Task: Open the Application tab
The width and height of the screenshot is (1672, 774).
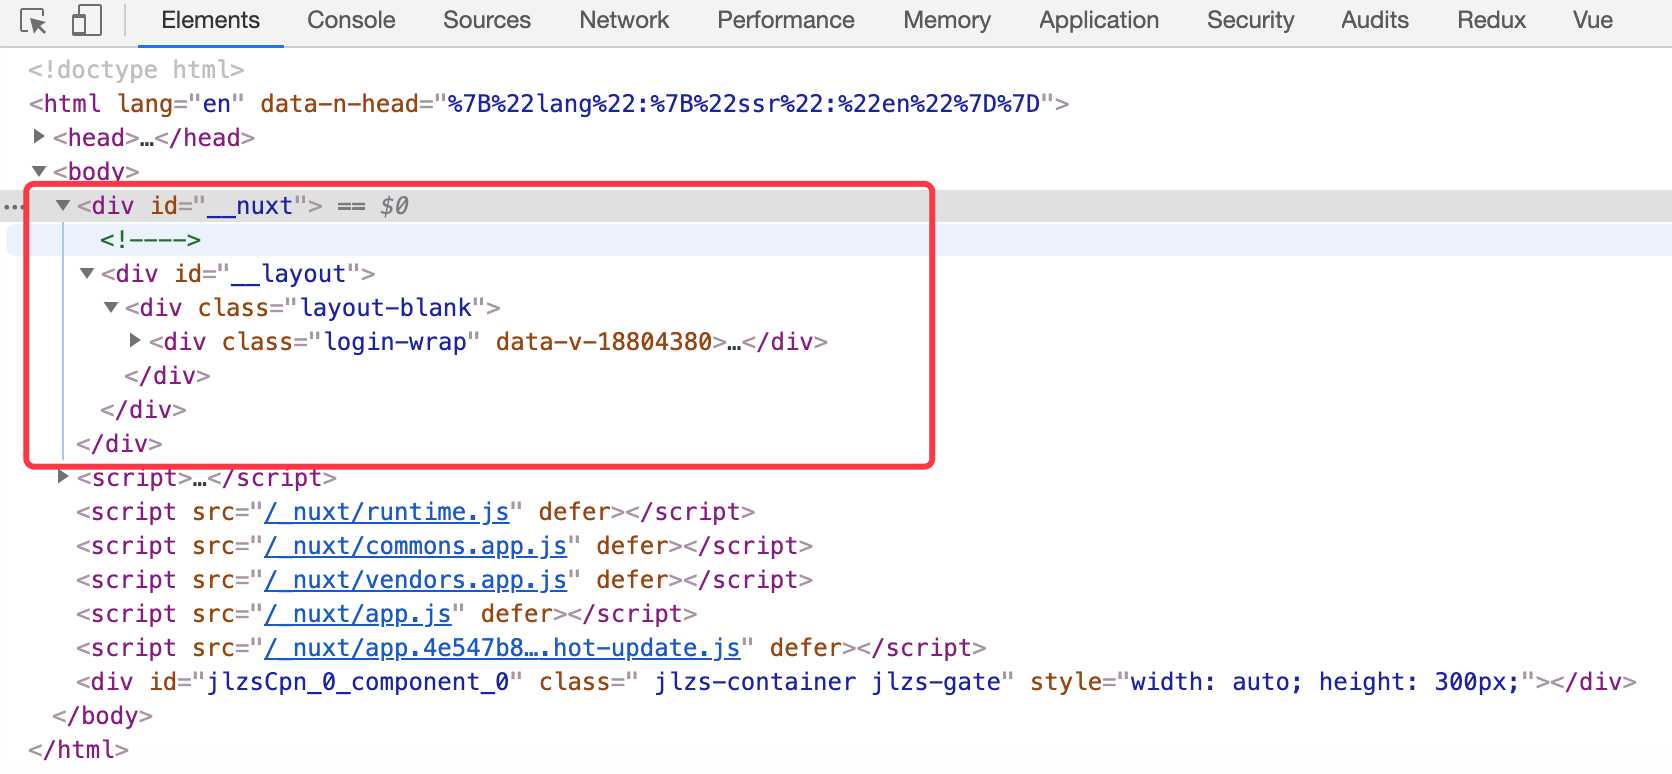Action: 1099,20
